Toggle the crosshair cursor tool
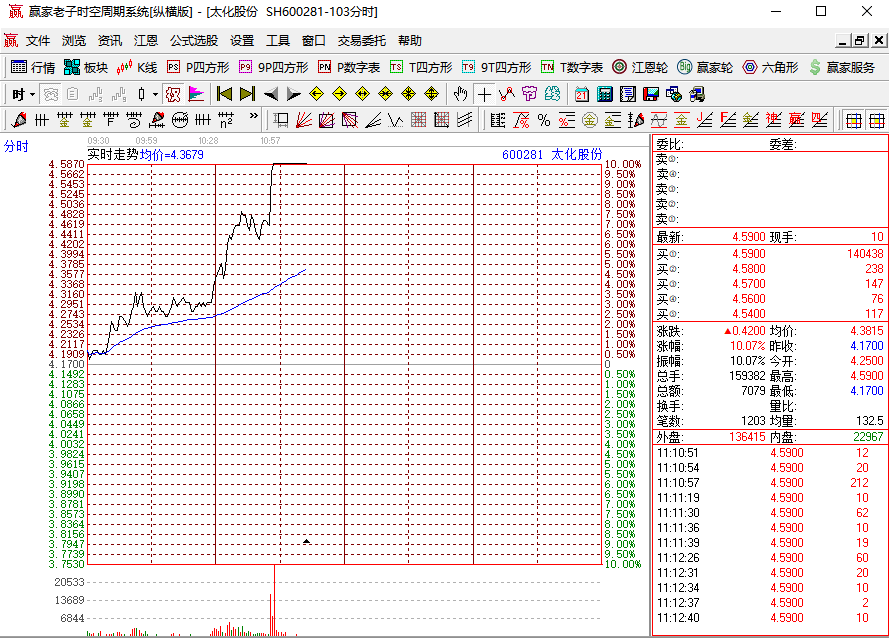This screenshot has width=889, height=638. pos(484,94)
